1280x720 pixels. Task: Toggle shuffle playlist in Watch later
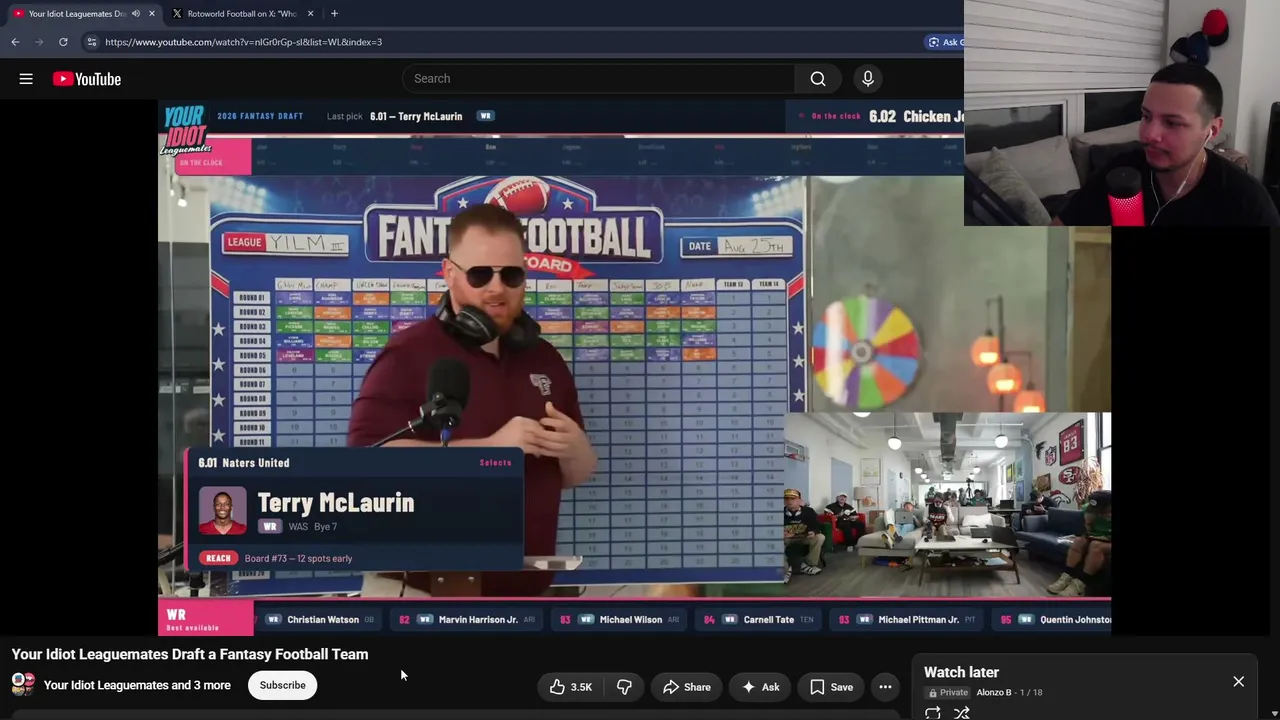(x=962, y=713)
